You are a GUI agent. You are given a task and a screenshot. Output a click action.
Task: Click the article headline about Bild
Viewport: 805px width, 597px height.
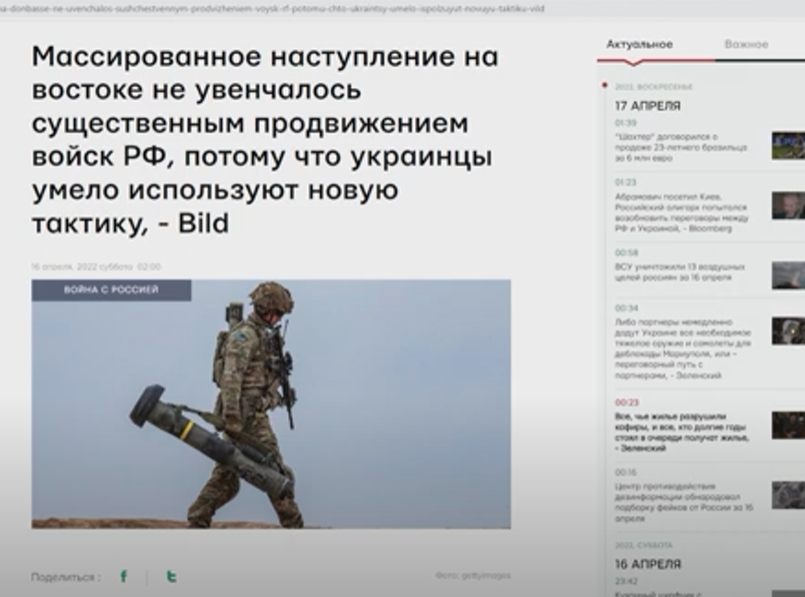click(265, 139)
